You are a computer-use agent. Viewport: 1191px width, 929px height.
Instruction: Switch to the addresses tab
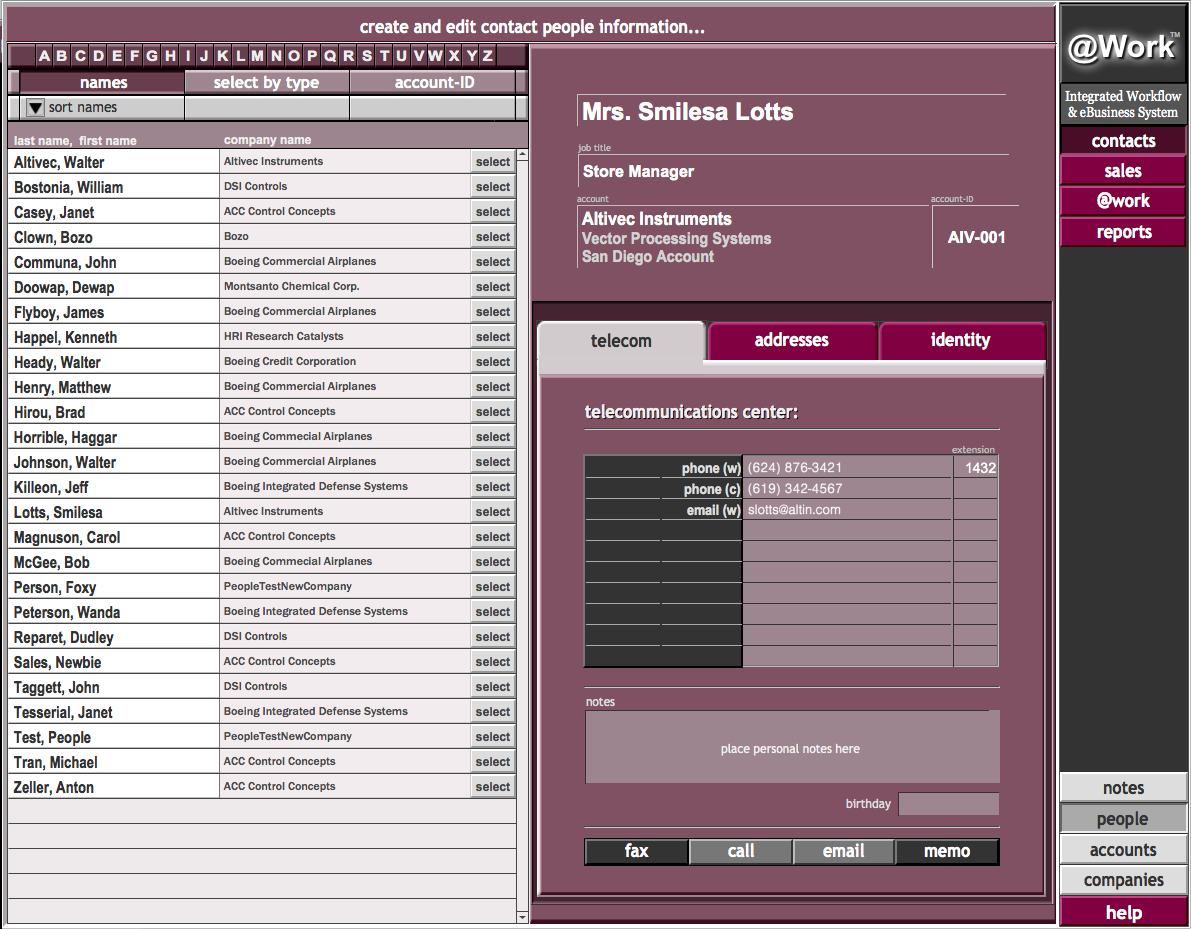click(x=791, y=341)
